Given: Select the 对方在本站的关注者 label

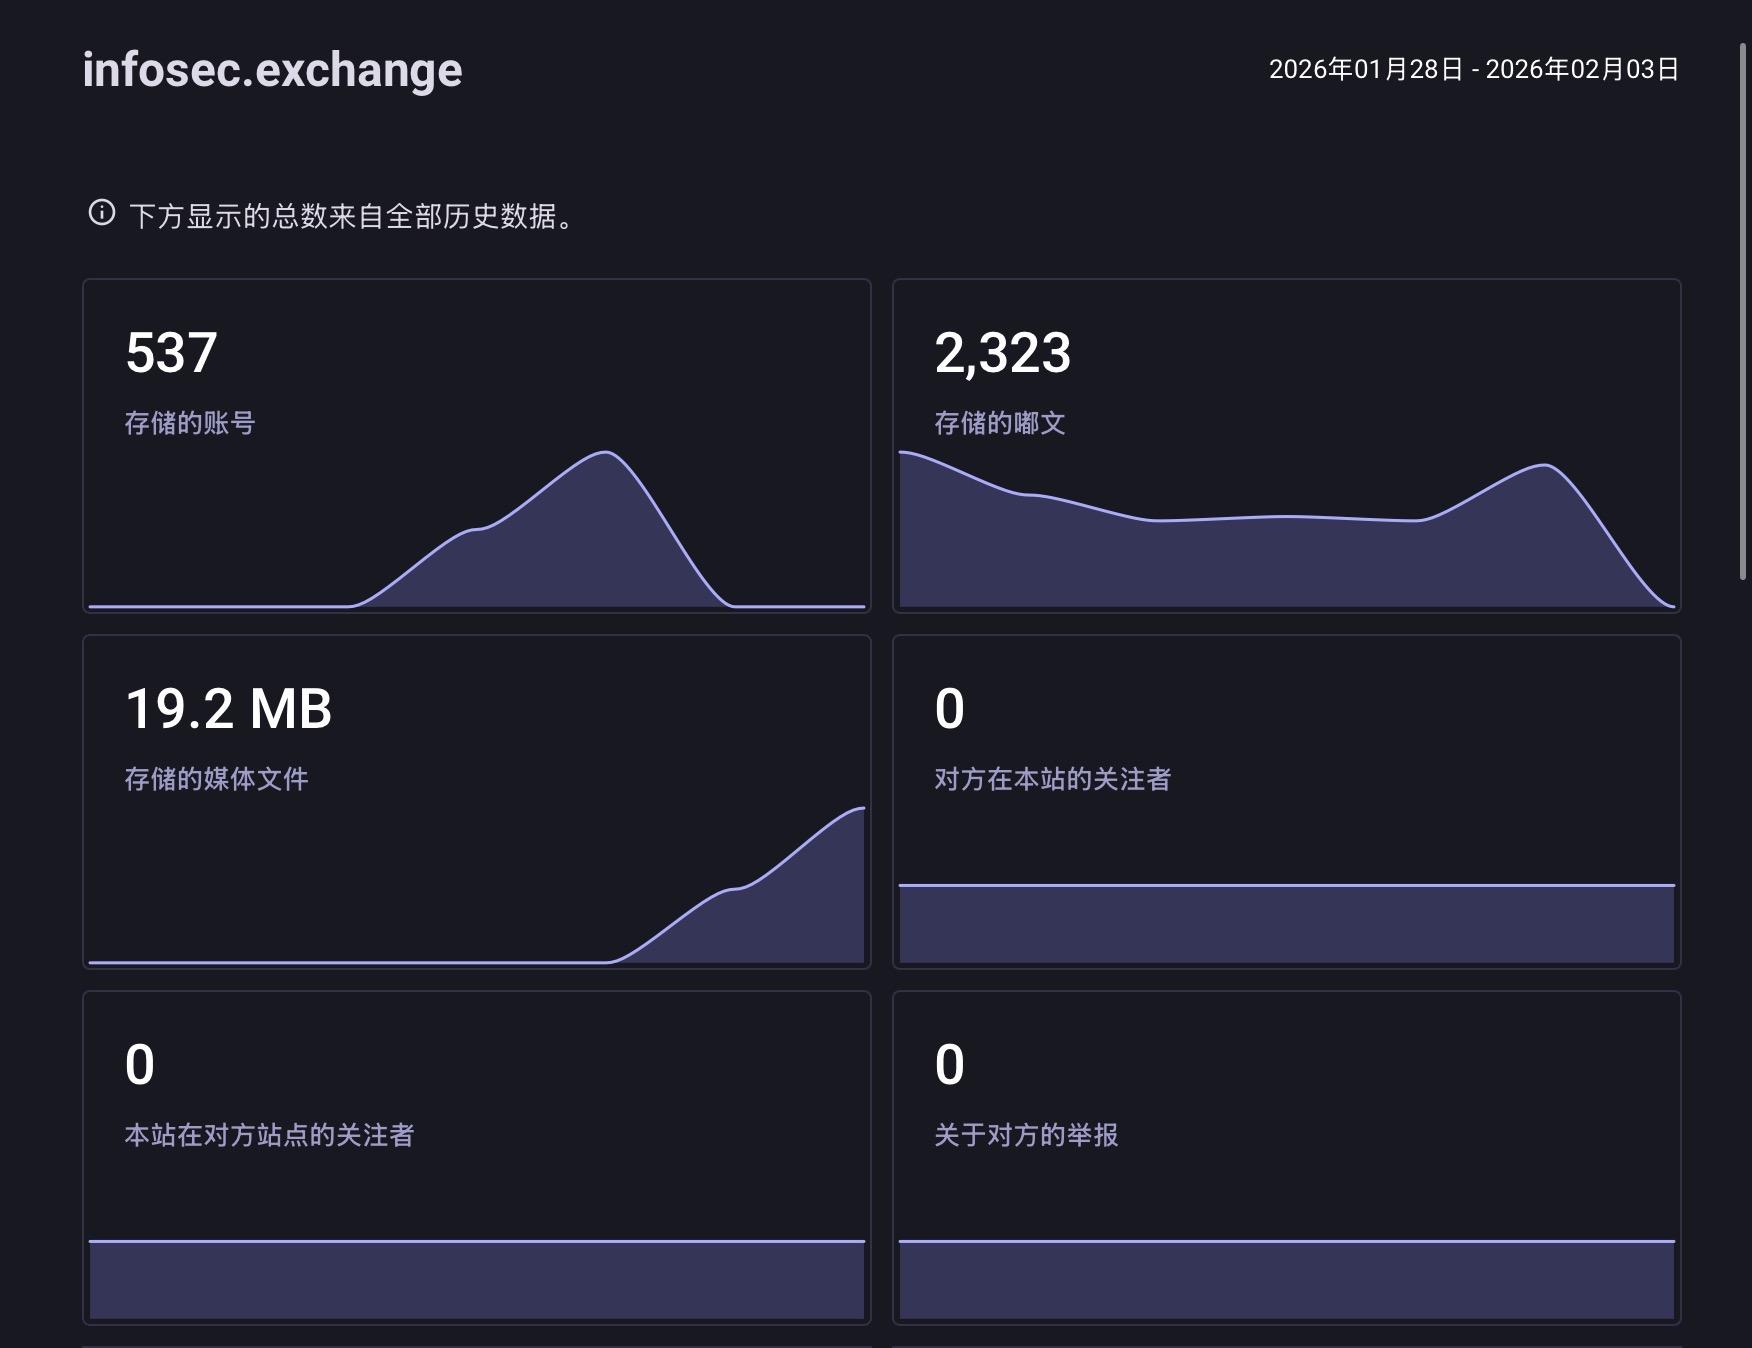Looking at the screenshot, I should coord(1052,779).
